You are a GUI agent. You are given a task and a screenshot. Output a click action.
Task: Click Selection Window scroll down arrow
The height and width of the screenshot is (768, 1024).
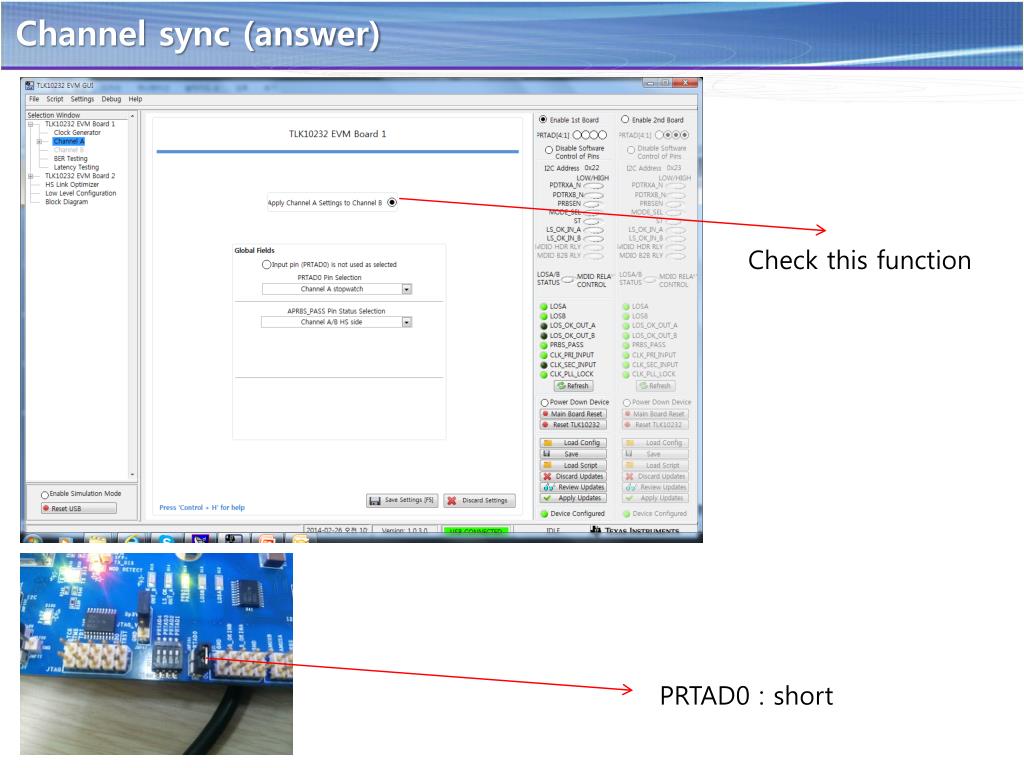(x=133, y=475)
